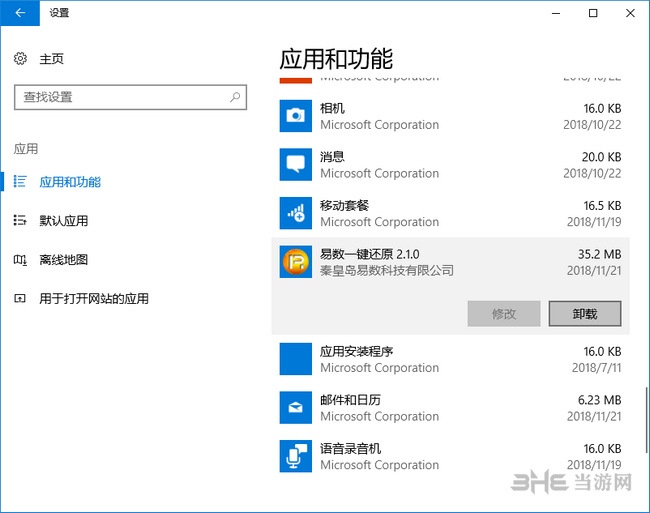This screenshot has width=650, height=513.
Task: Click the 应用安装程序 blue icon
Action: point(296,359)
